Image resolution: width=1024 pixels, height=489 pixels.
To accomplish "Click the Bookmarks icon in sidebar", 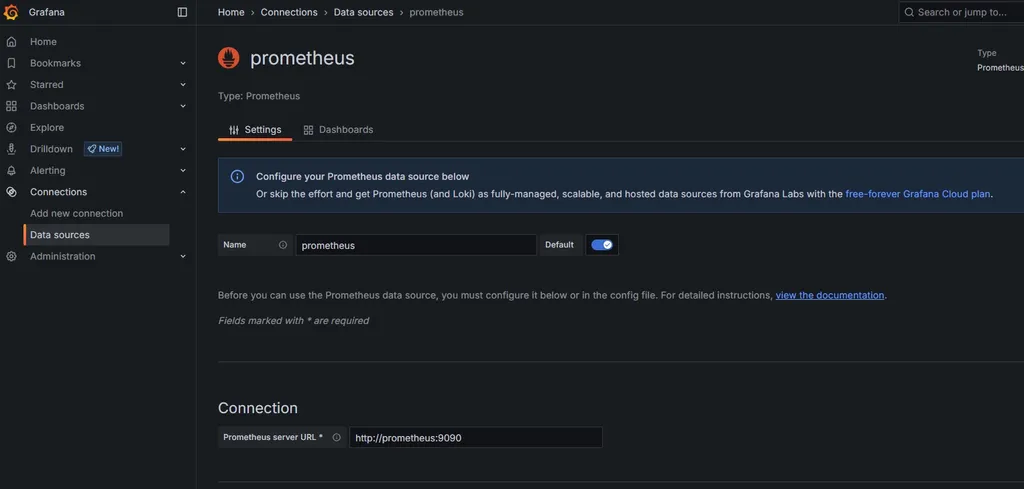I will 11,63.
